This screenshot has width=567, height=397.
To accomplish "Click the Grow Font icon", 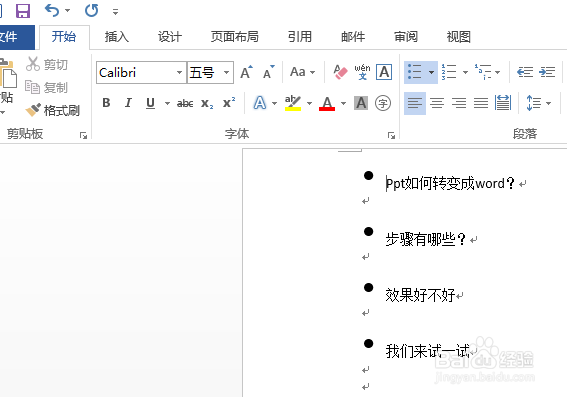I will [247, 72].
